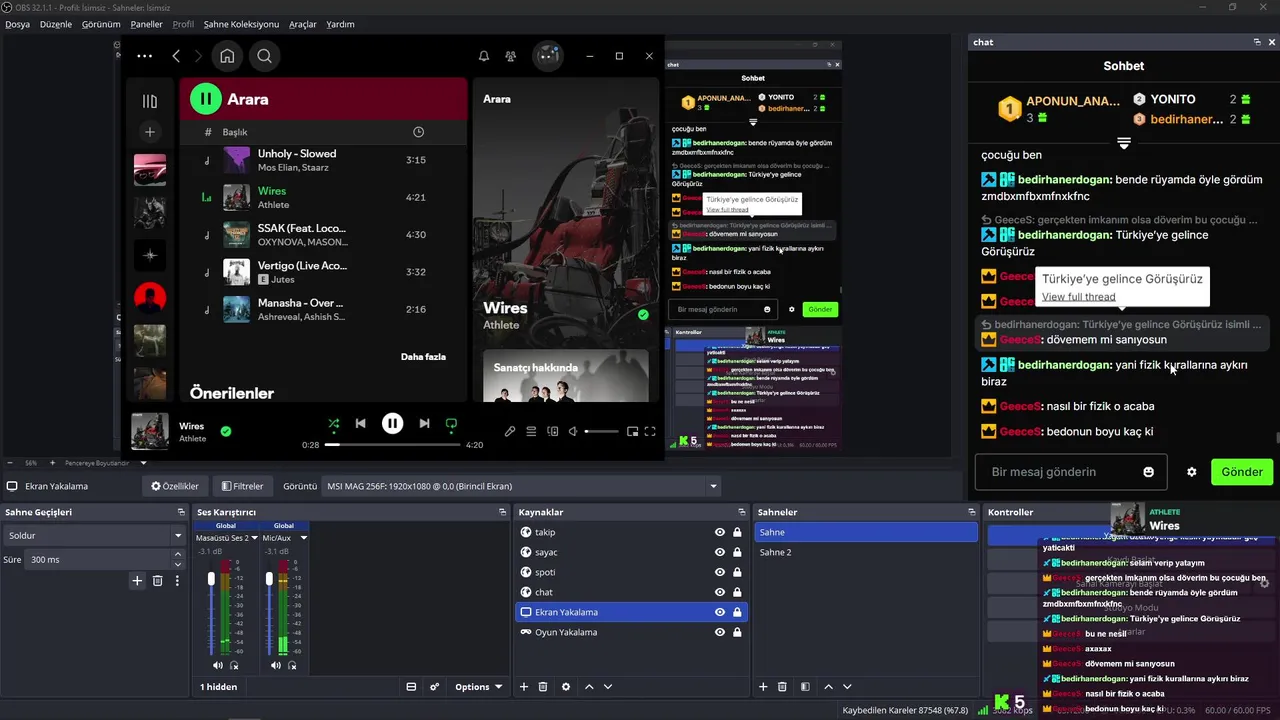Open advanced audio properties gears icon
Image resolution: width=1280 pixels, height=720 pixels.
[x=434, y=687]
